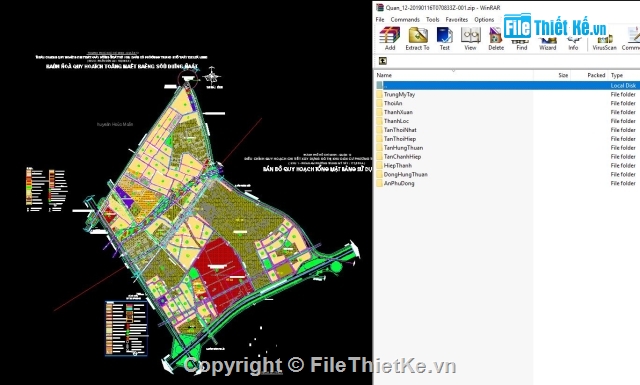Open the Commands menu
The width and height of the screenshot is (640, 385).
[405, 20]
